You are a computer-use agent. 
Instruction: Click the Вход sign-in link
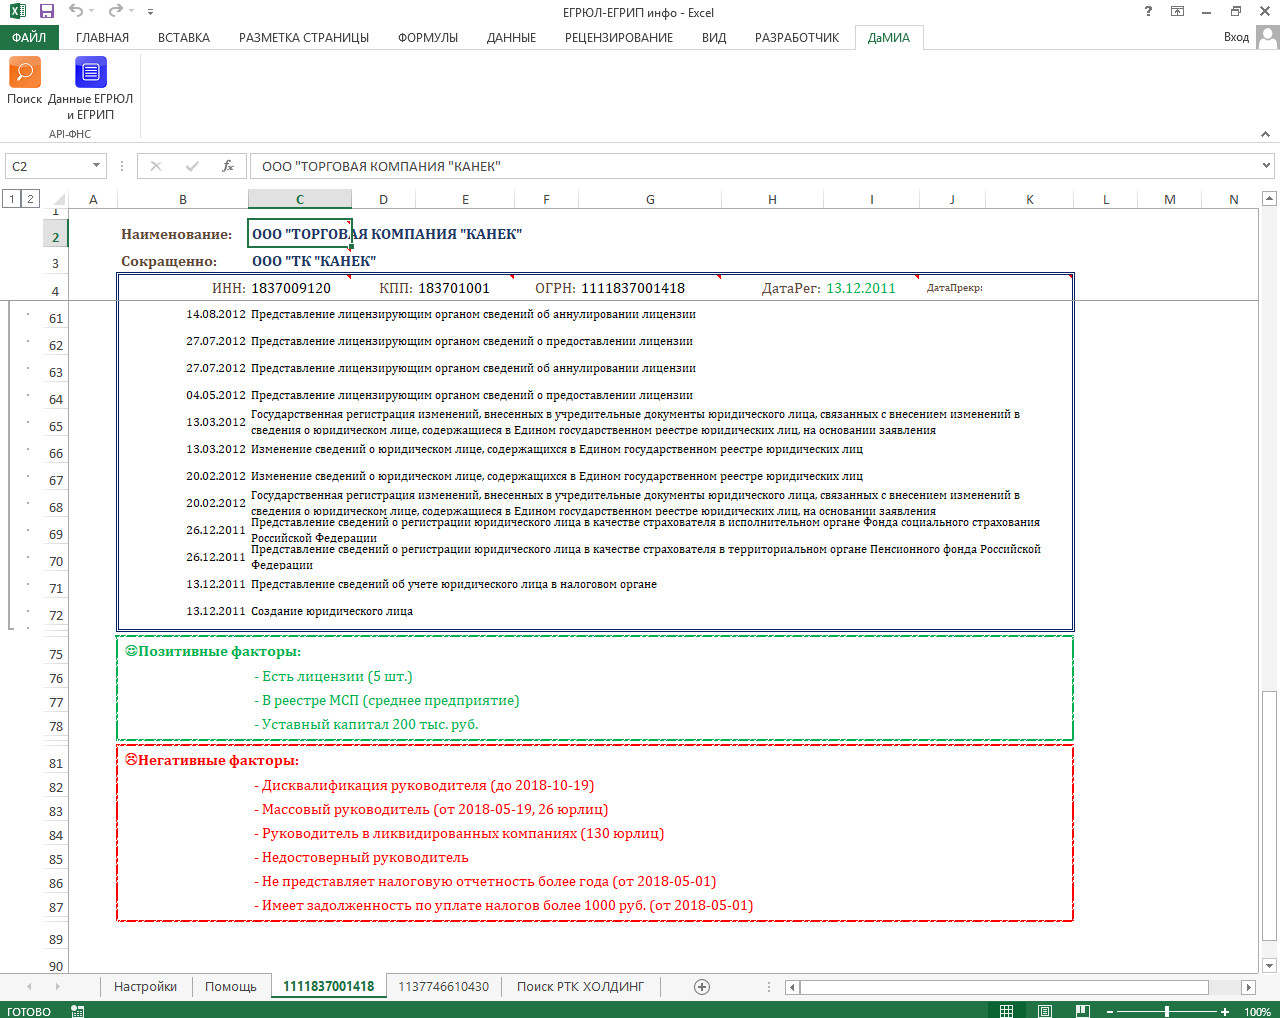click(x=1236, y=37)
